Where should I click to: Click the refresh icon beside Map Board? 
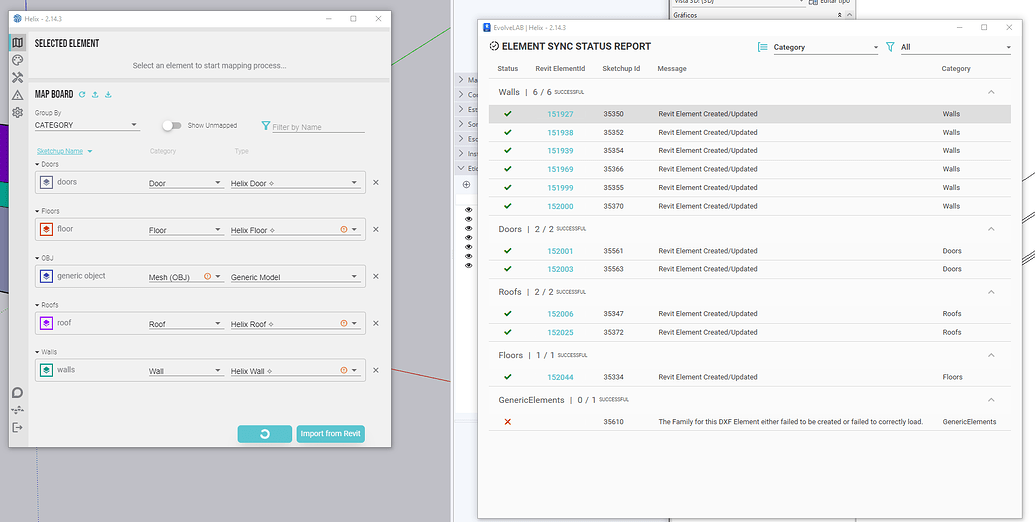[82, 95]
